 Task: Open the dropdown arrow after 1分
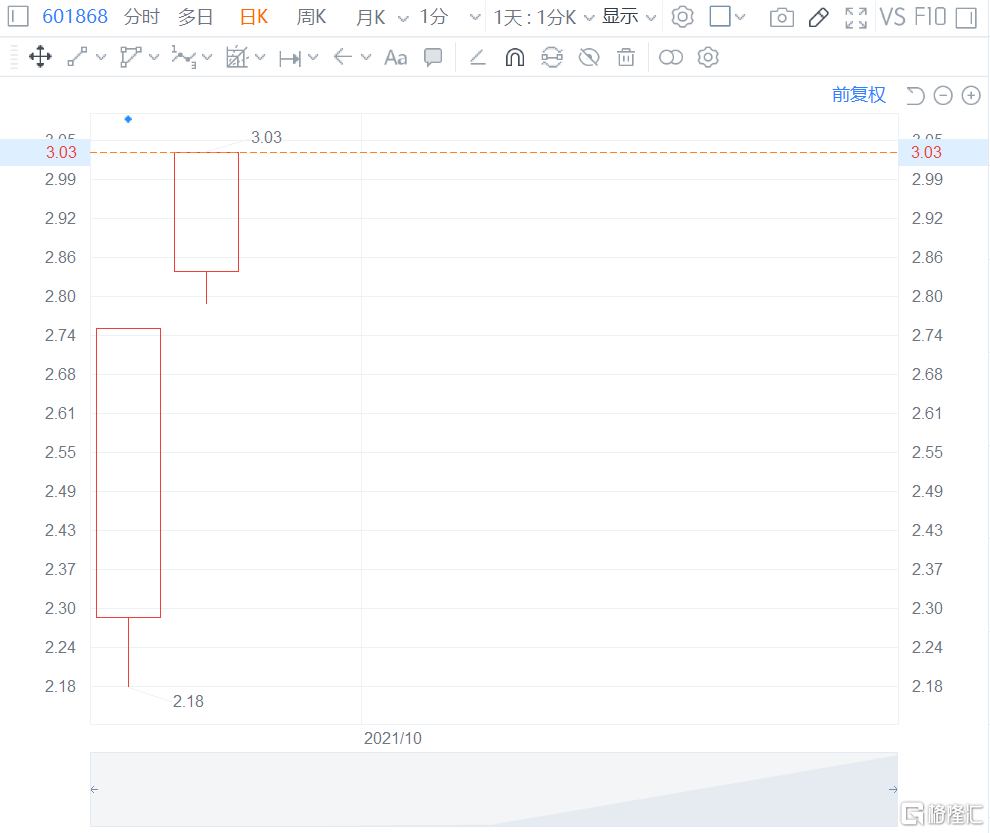pos(475,18)
